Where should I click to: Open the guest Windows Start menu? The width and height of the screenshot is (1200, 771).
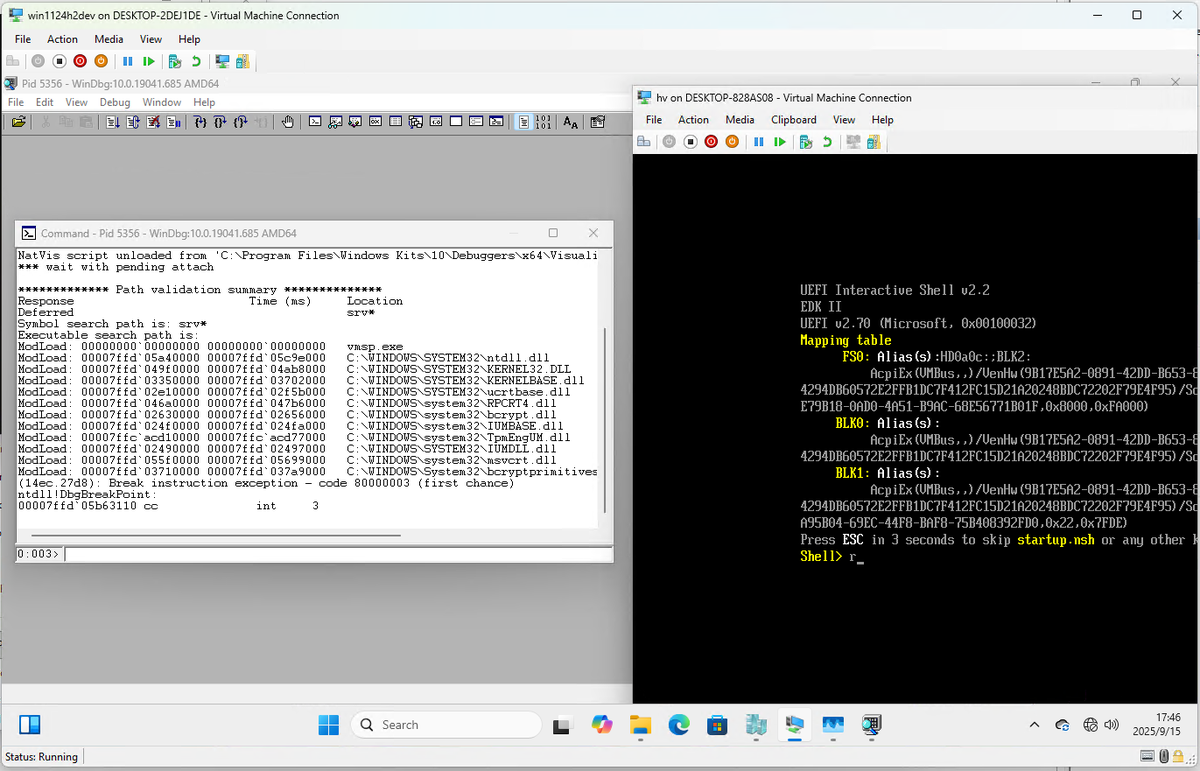[329, 725]
